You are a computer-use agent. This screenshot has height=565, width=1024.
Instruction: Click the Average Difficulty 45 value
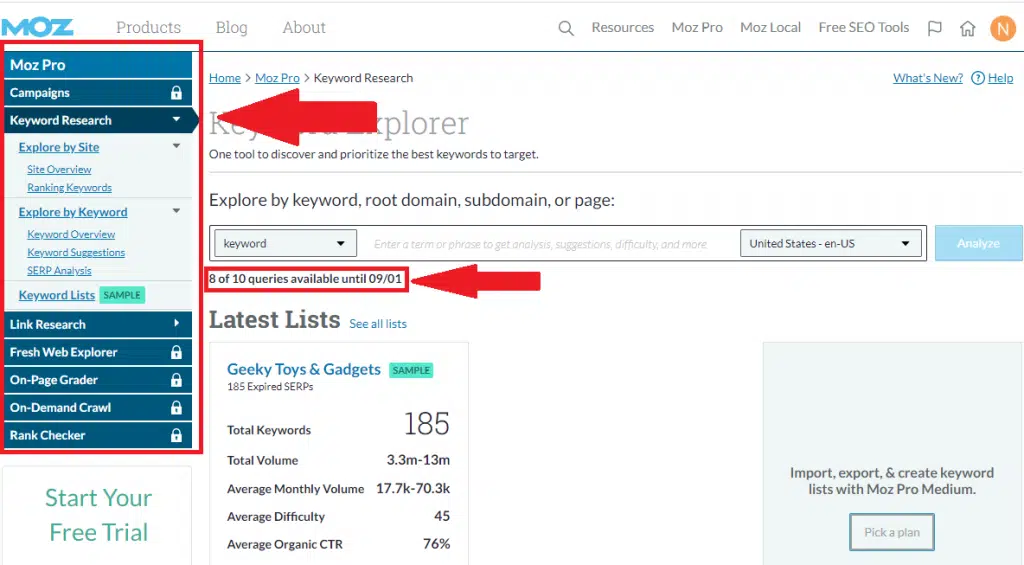pos(442,516)
